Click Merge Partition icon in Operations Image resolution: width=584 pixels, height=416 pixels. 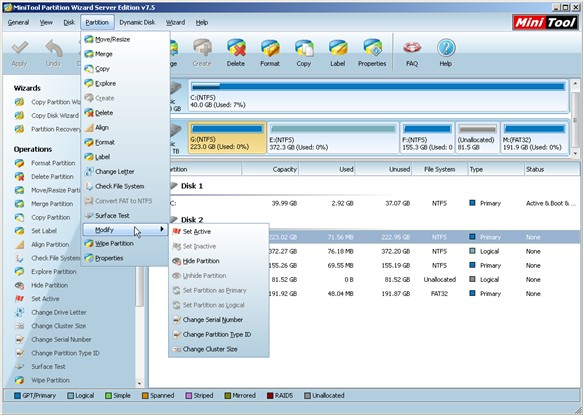pos(19,204)
